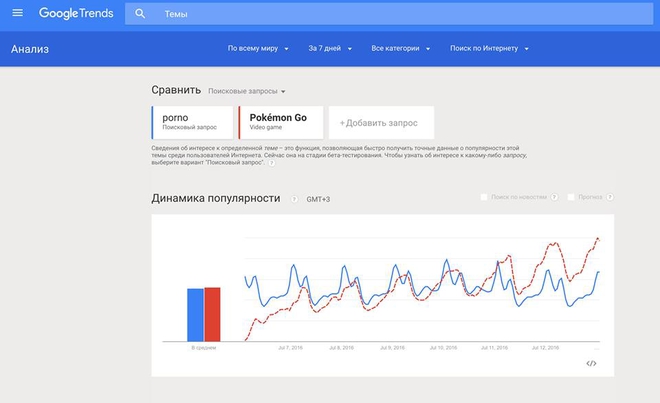Enable the Поиск по новостям checkbox
The height and width of the screenshot is (403, 660).
(485, 197)
